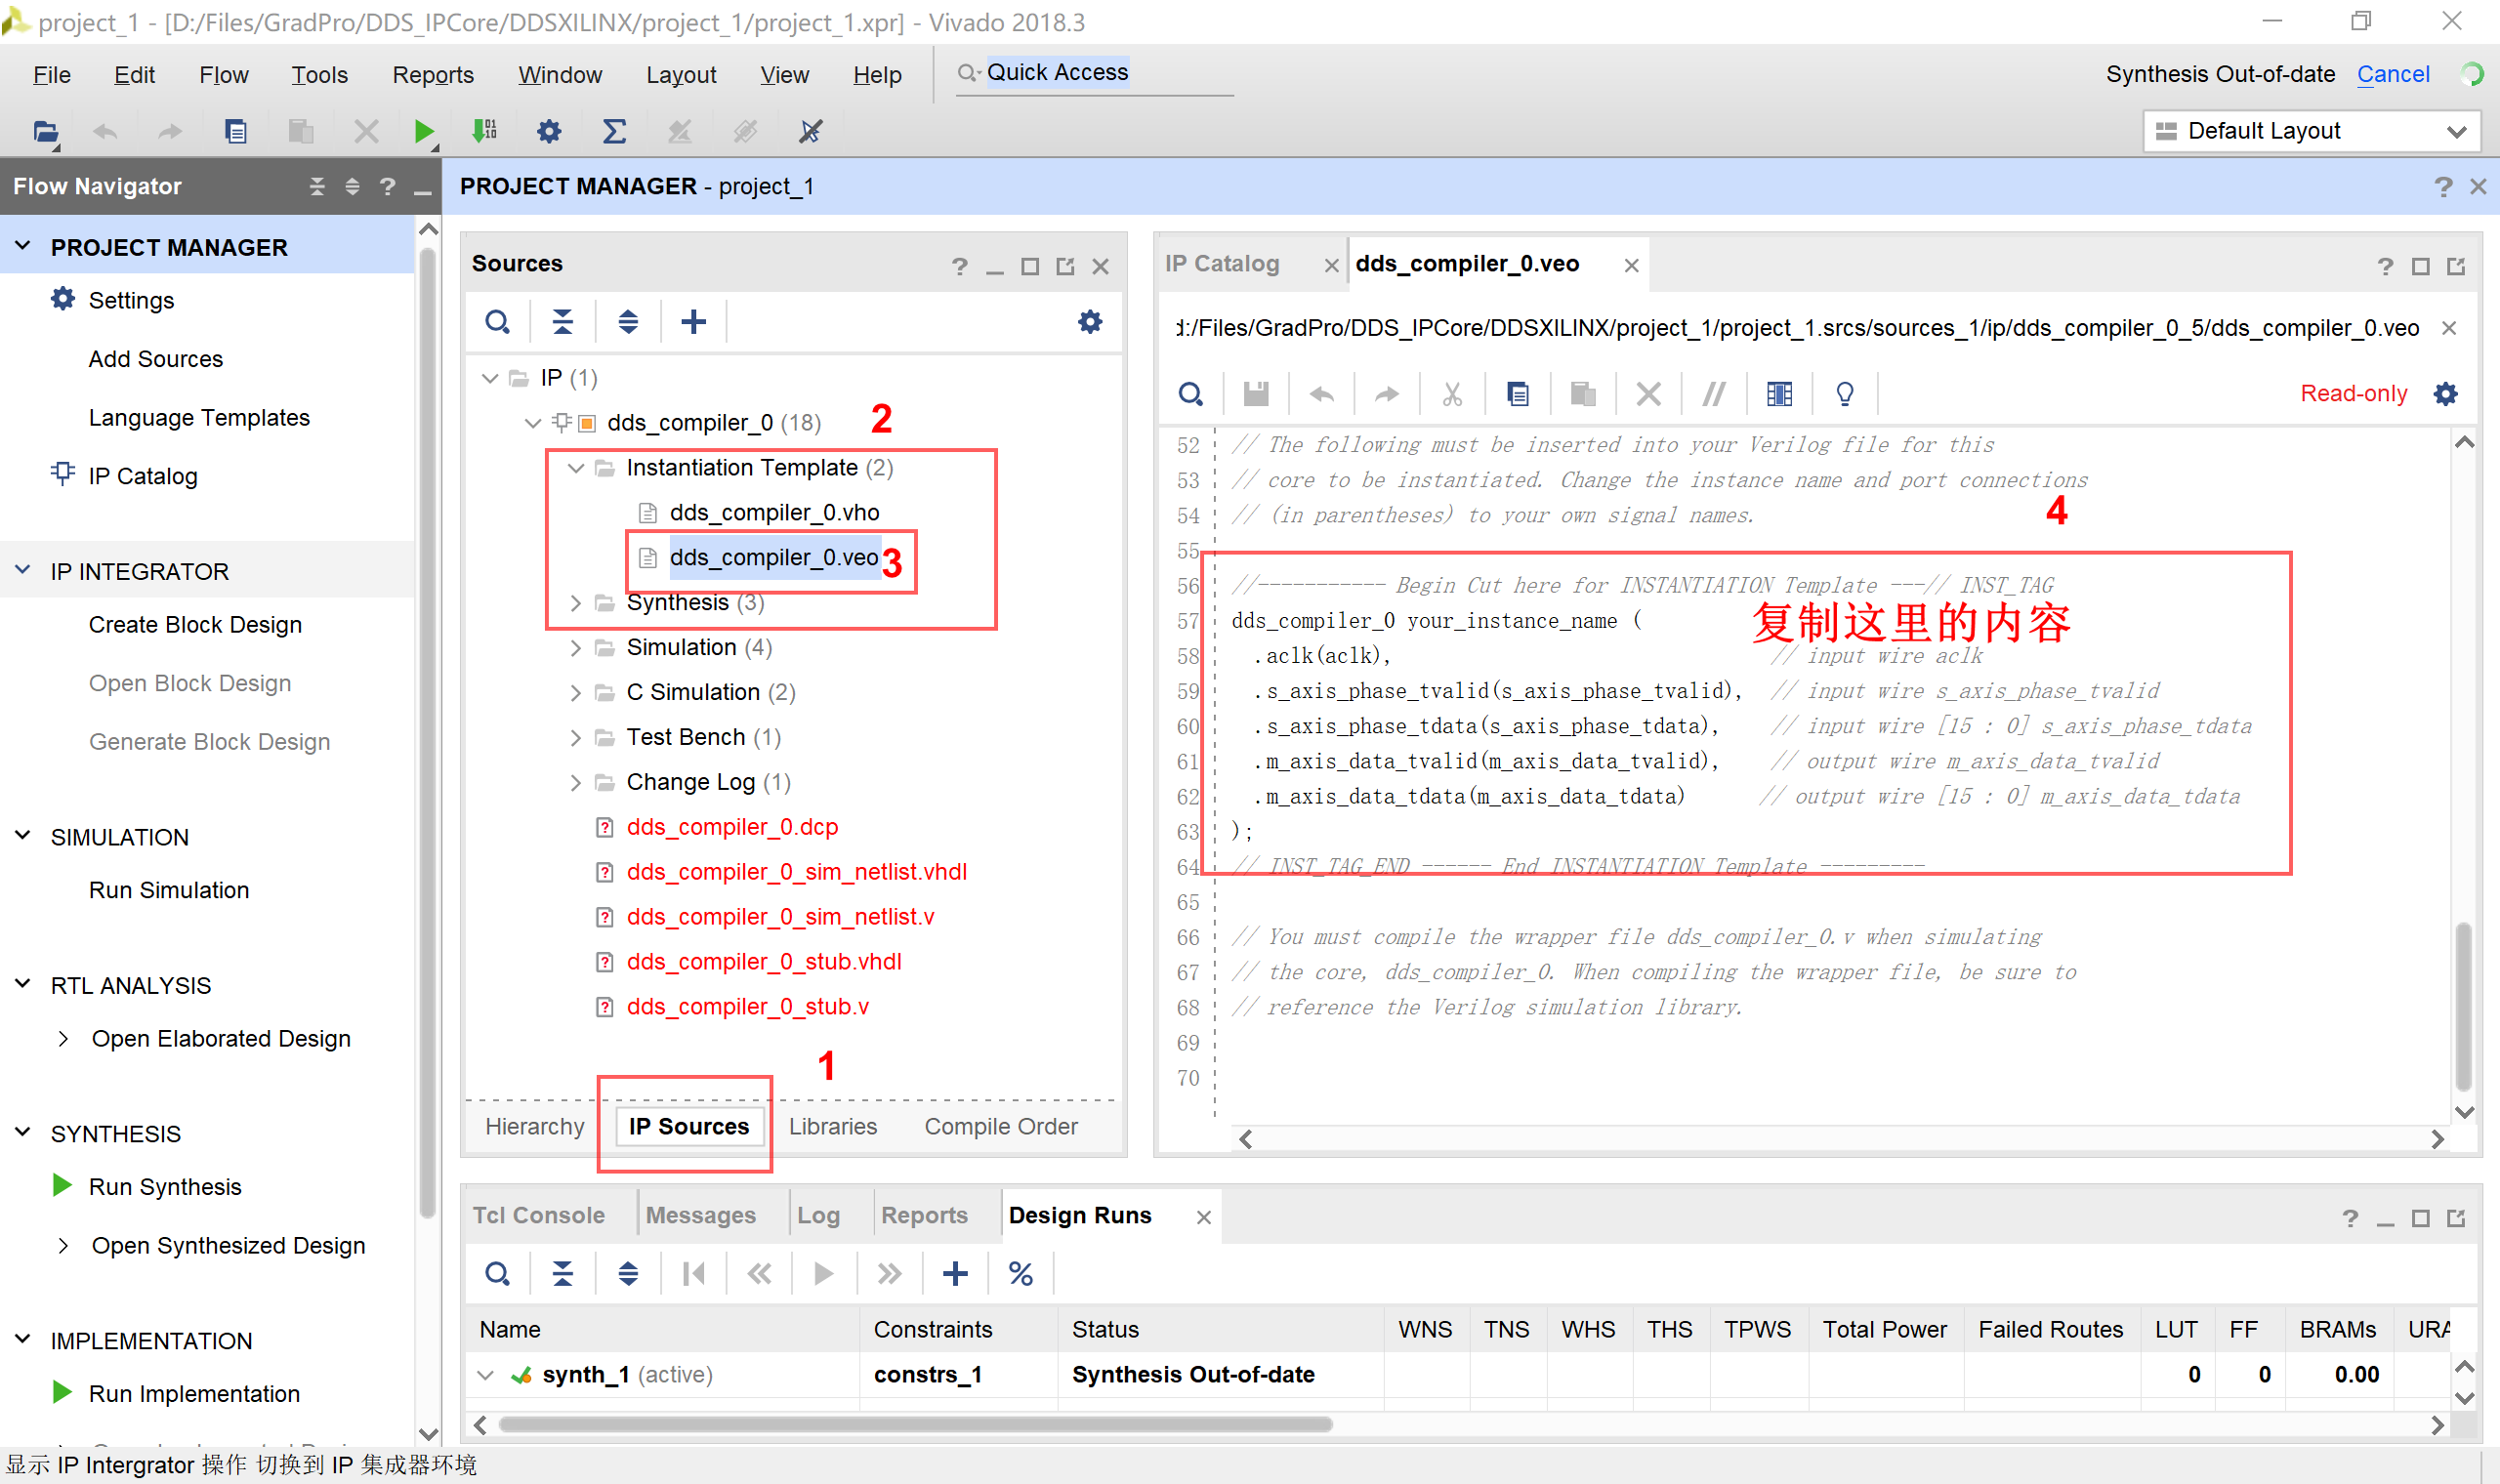Toggle line comment in the editor toolbar

coord(1714,394)
